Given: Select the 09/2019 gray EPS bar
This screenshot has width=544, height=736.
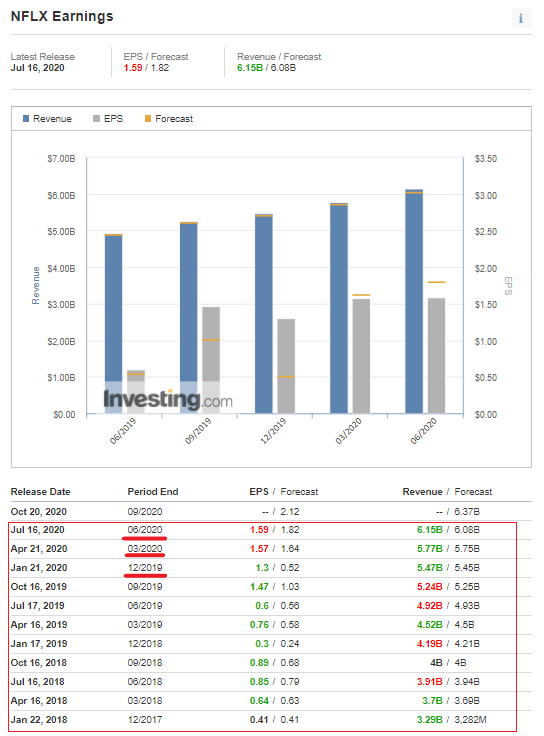Looking at the screenshot, I should [x=211, y=360].
